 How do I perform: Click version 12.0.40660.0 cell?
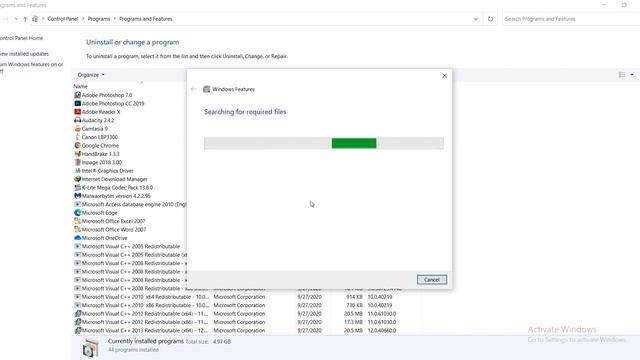(382, 330)
